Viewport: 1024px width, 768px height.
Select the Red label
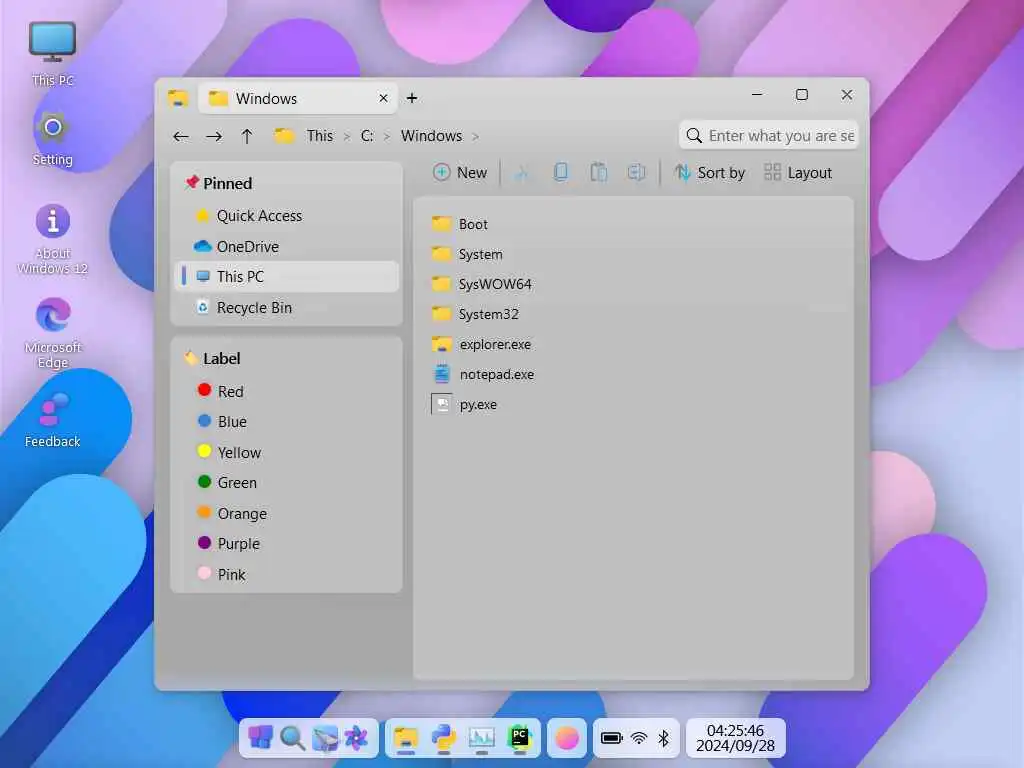[287, 391]
